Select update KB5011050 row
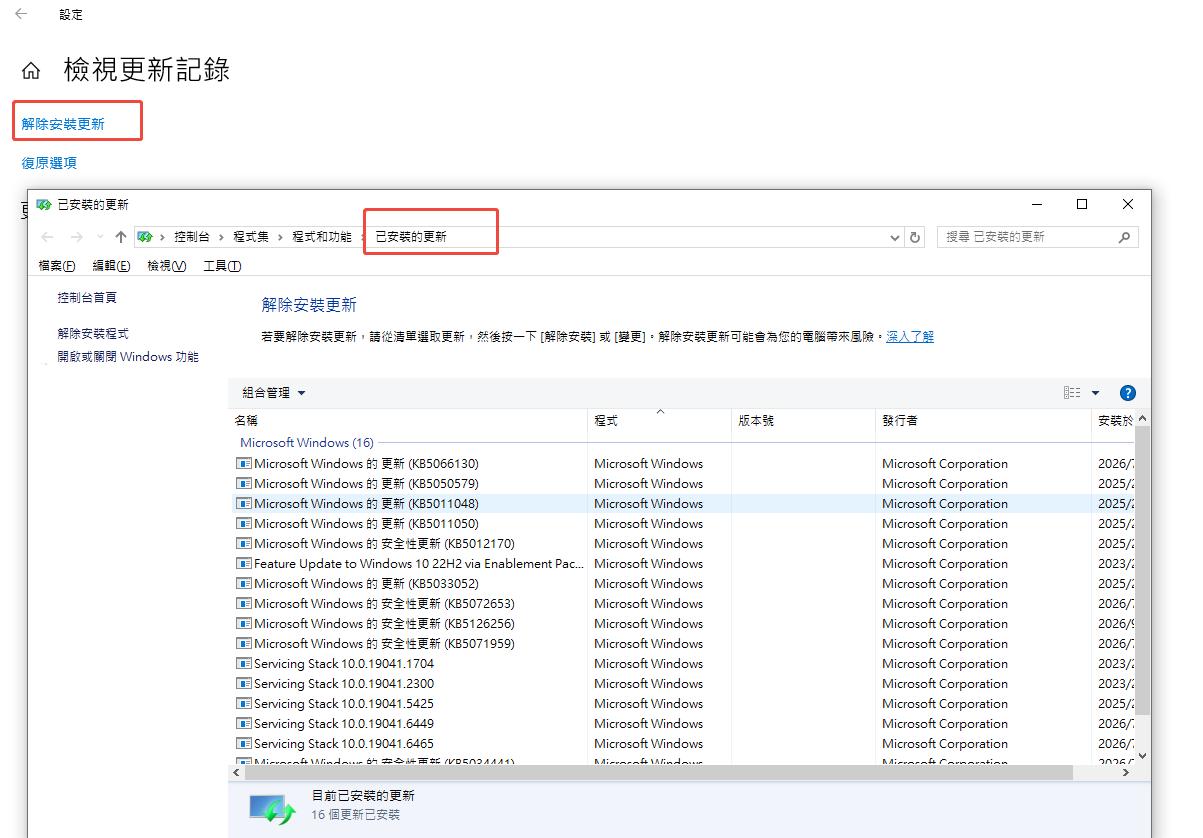The image size is (1203, 838). (685, 524)
